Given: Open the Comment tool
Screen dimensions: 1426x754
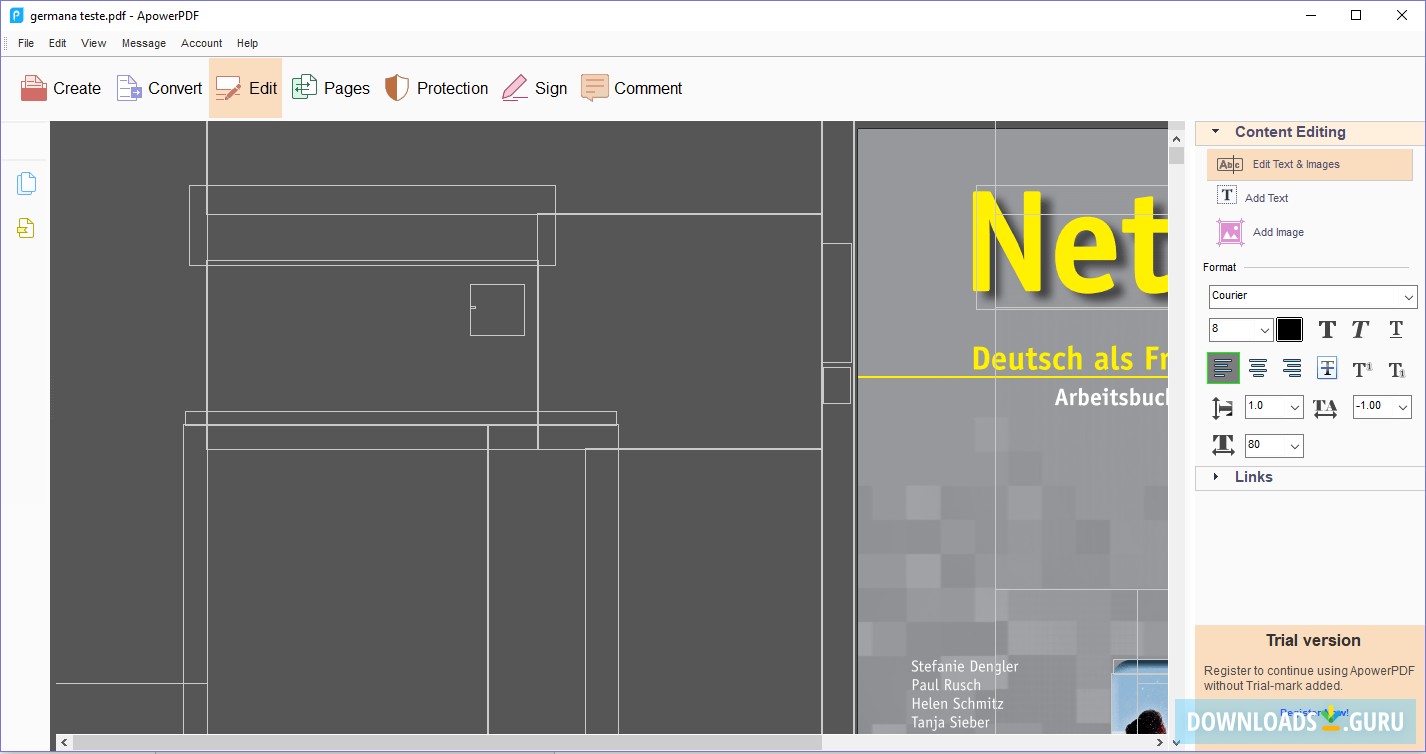Looking at the screenshot, I should [x=632, y=88].
